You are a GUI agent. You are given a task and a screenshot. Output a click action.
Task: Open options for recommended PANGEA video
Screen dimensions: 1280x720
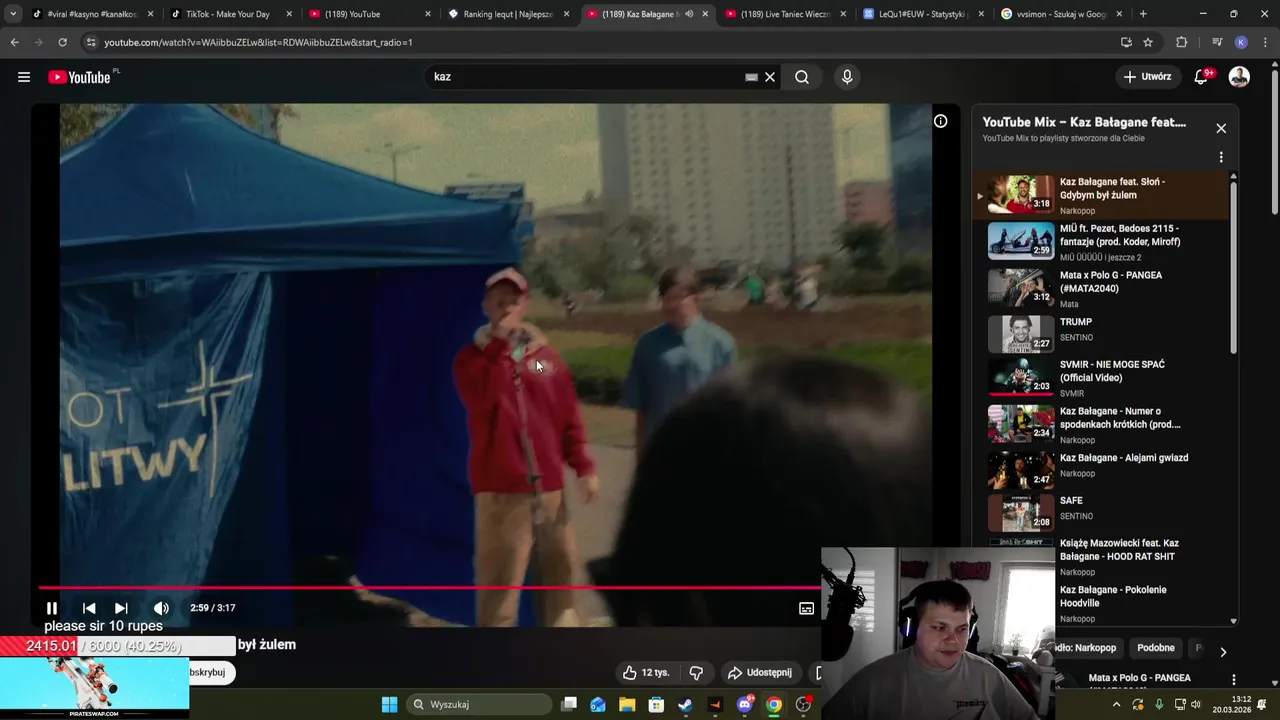click(x=1233, y=680)
